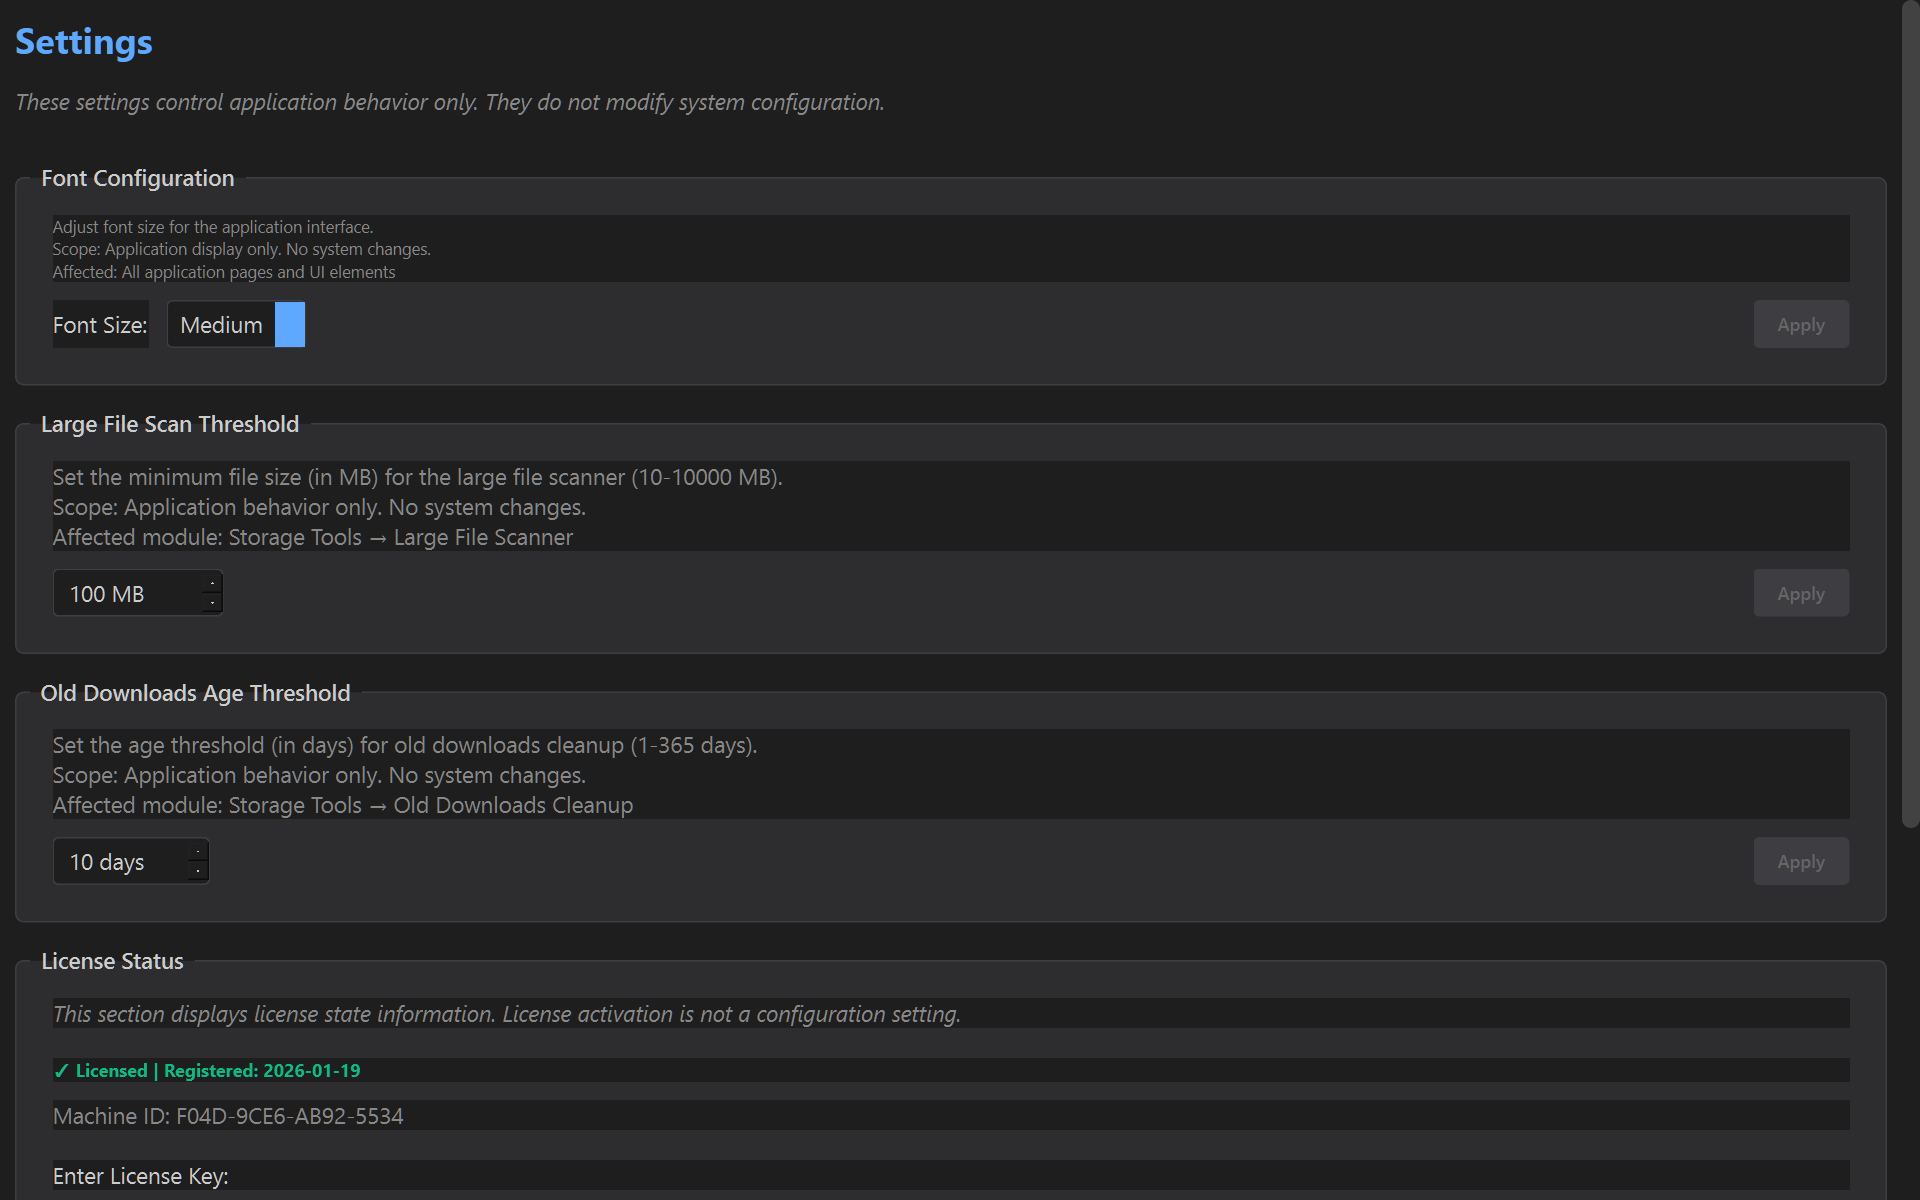The height and width of the screenshot is (1200, 1920).
Task: Click the Medium font size combo box
Action: pos(221,325)
